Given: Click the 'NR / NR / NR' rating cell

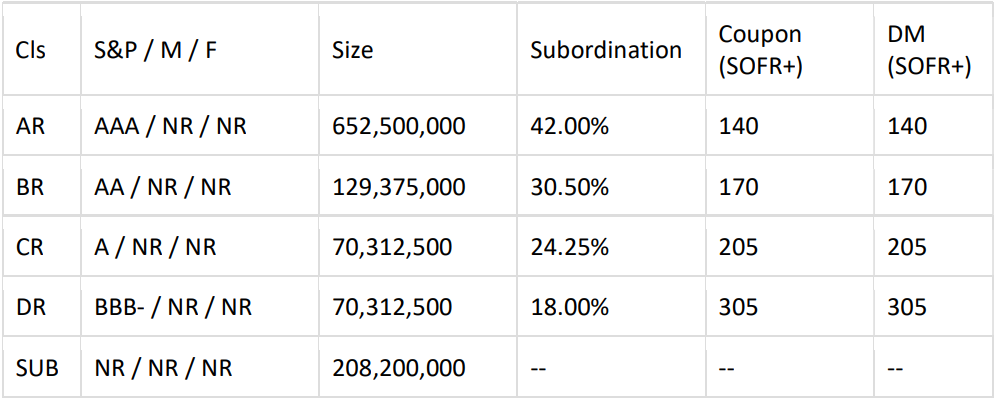Looking at the screenshot, I should (x=163, y=368).
